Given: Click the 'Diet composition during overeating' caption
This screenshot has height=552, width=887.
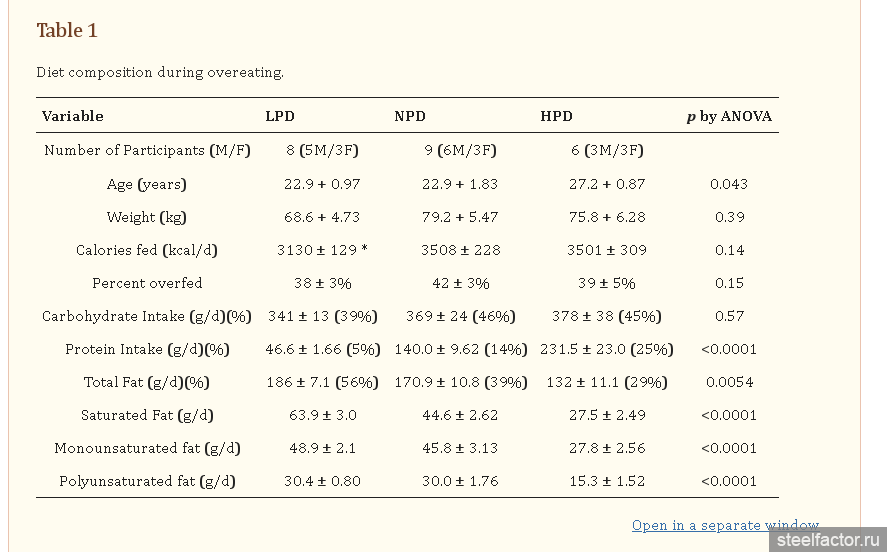Looking at the screenshot, I should coord(160,72).
